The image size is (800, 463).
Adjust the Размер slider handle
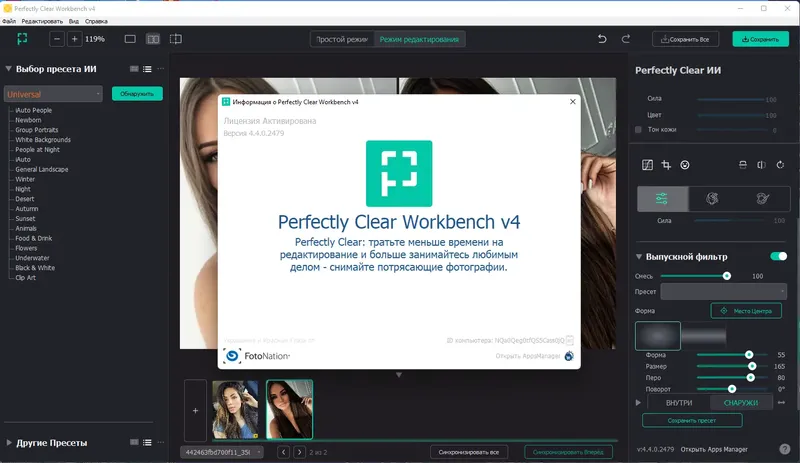(x=752, y=367)
